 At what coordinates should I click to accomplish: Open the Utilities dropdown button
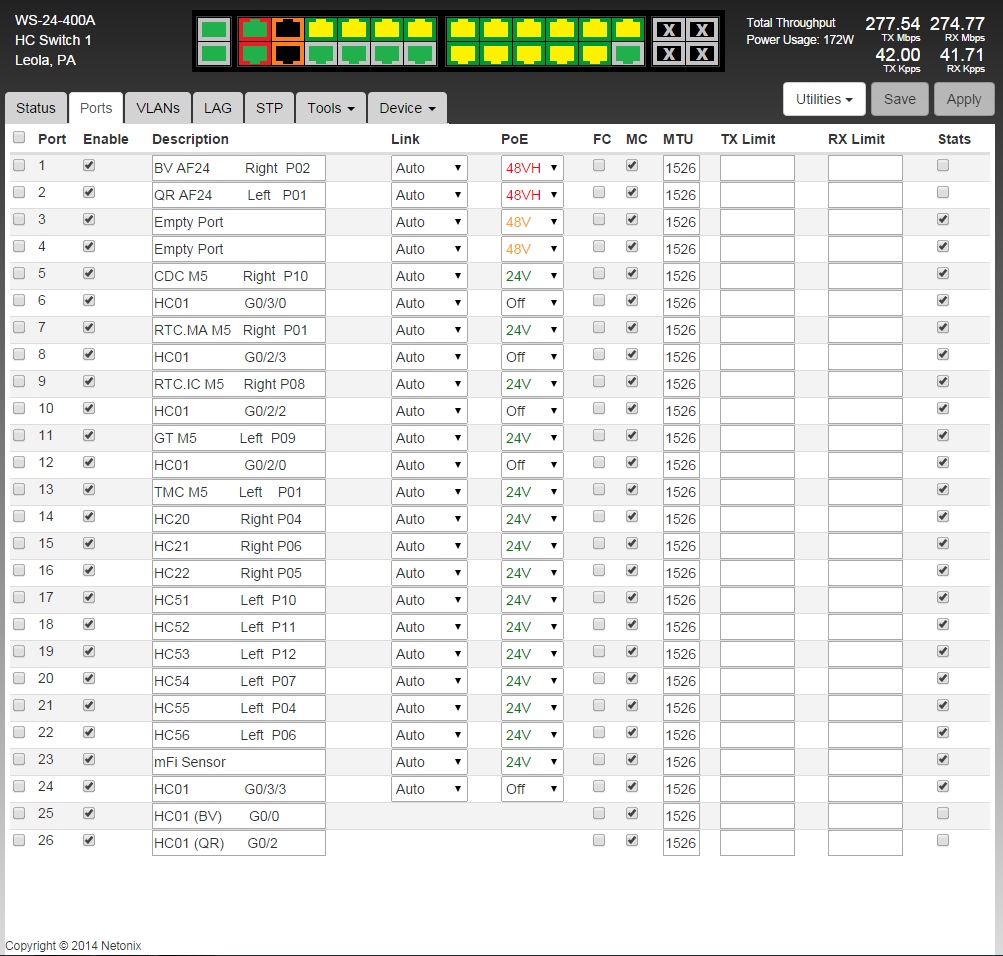point(824,99)
